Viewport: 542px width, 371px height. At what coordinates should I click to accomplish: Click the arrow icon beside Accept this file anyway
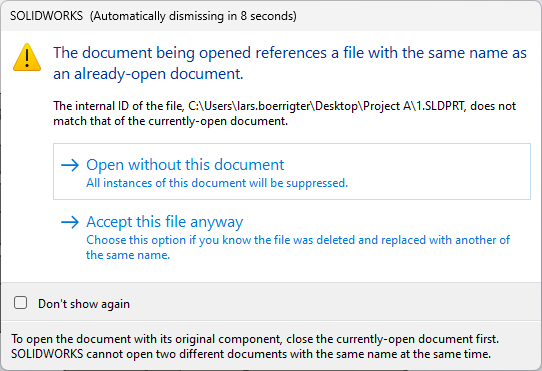click(x=70, y=222)
